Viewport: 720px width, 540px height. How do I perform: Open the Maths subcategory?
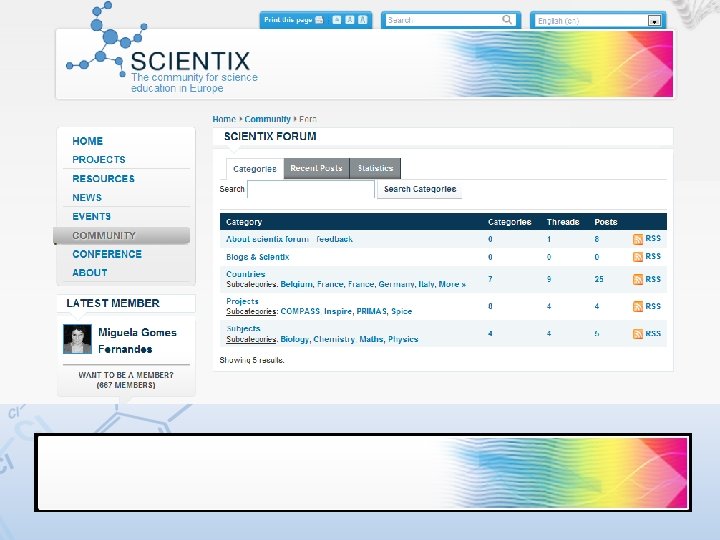click(x=371, y=339)
